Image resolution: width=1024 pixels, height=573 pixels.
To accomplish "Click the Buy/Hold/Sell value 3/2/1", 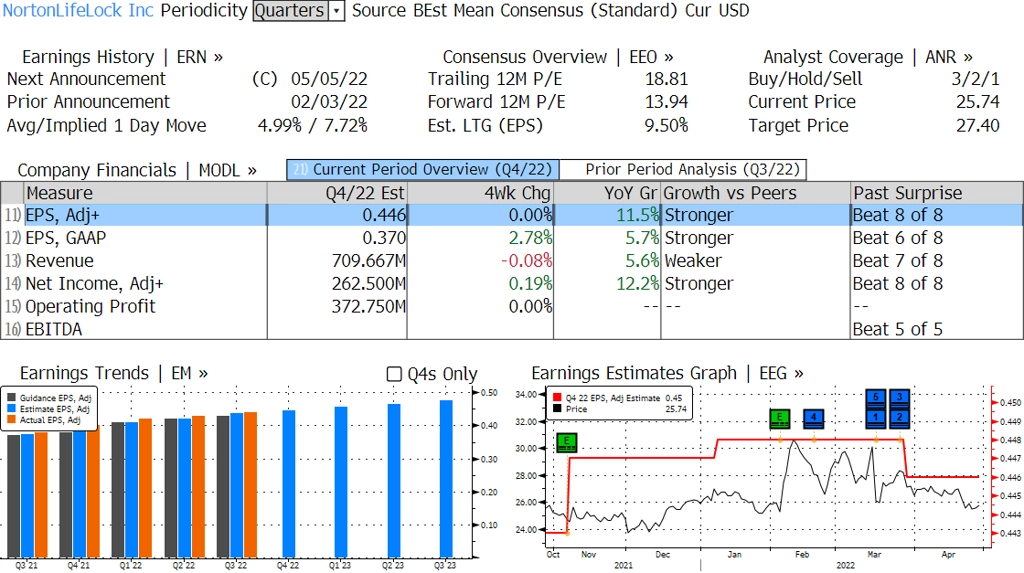I will (x=976, y=79).
